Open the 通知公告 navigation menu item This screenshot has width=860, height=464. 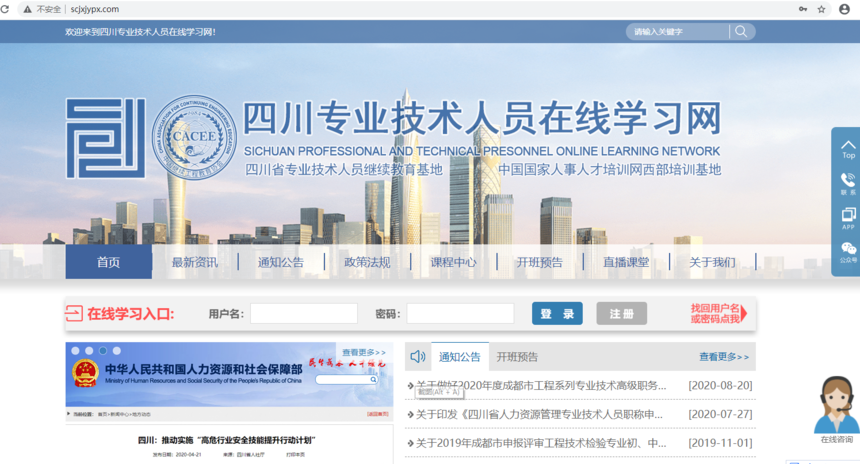tap(281, 262)
